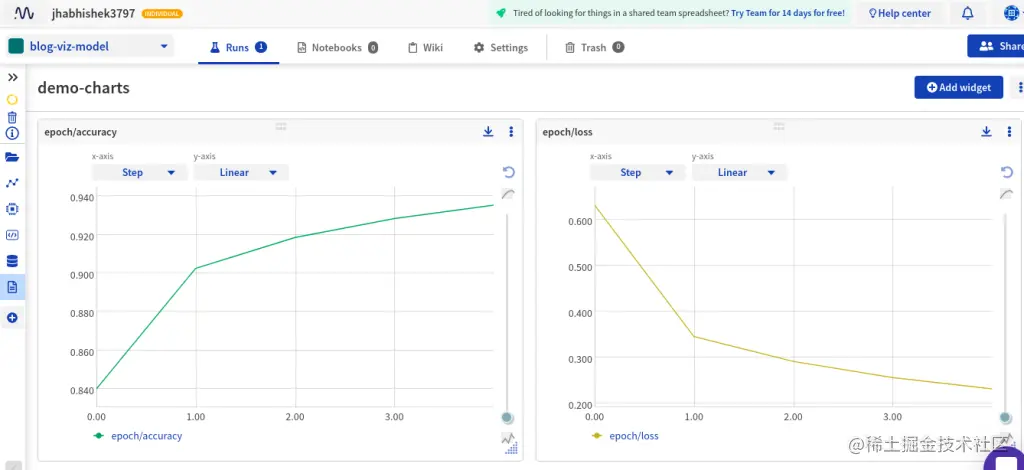Click 0.940 label on accuracy y-axis
Screen dimensions: 1024x470
(x=82, y=198)
